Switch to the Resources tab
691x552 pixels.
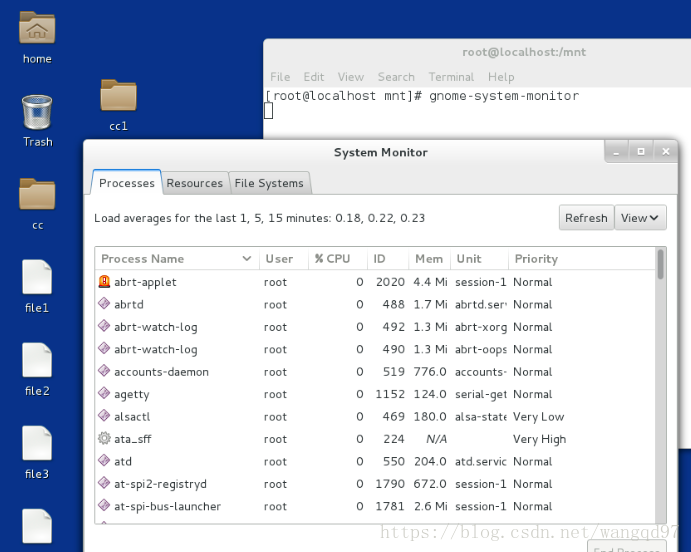[194, 183]
